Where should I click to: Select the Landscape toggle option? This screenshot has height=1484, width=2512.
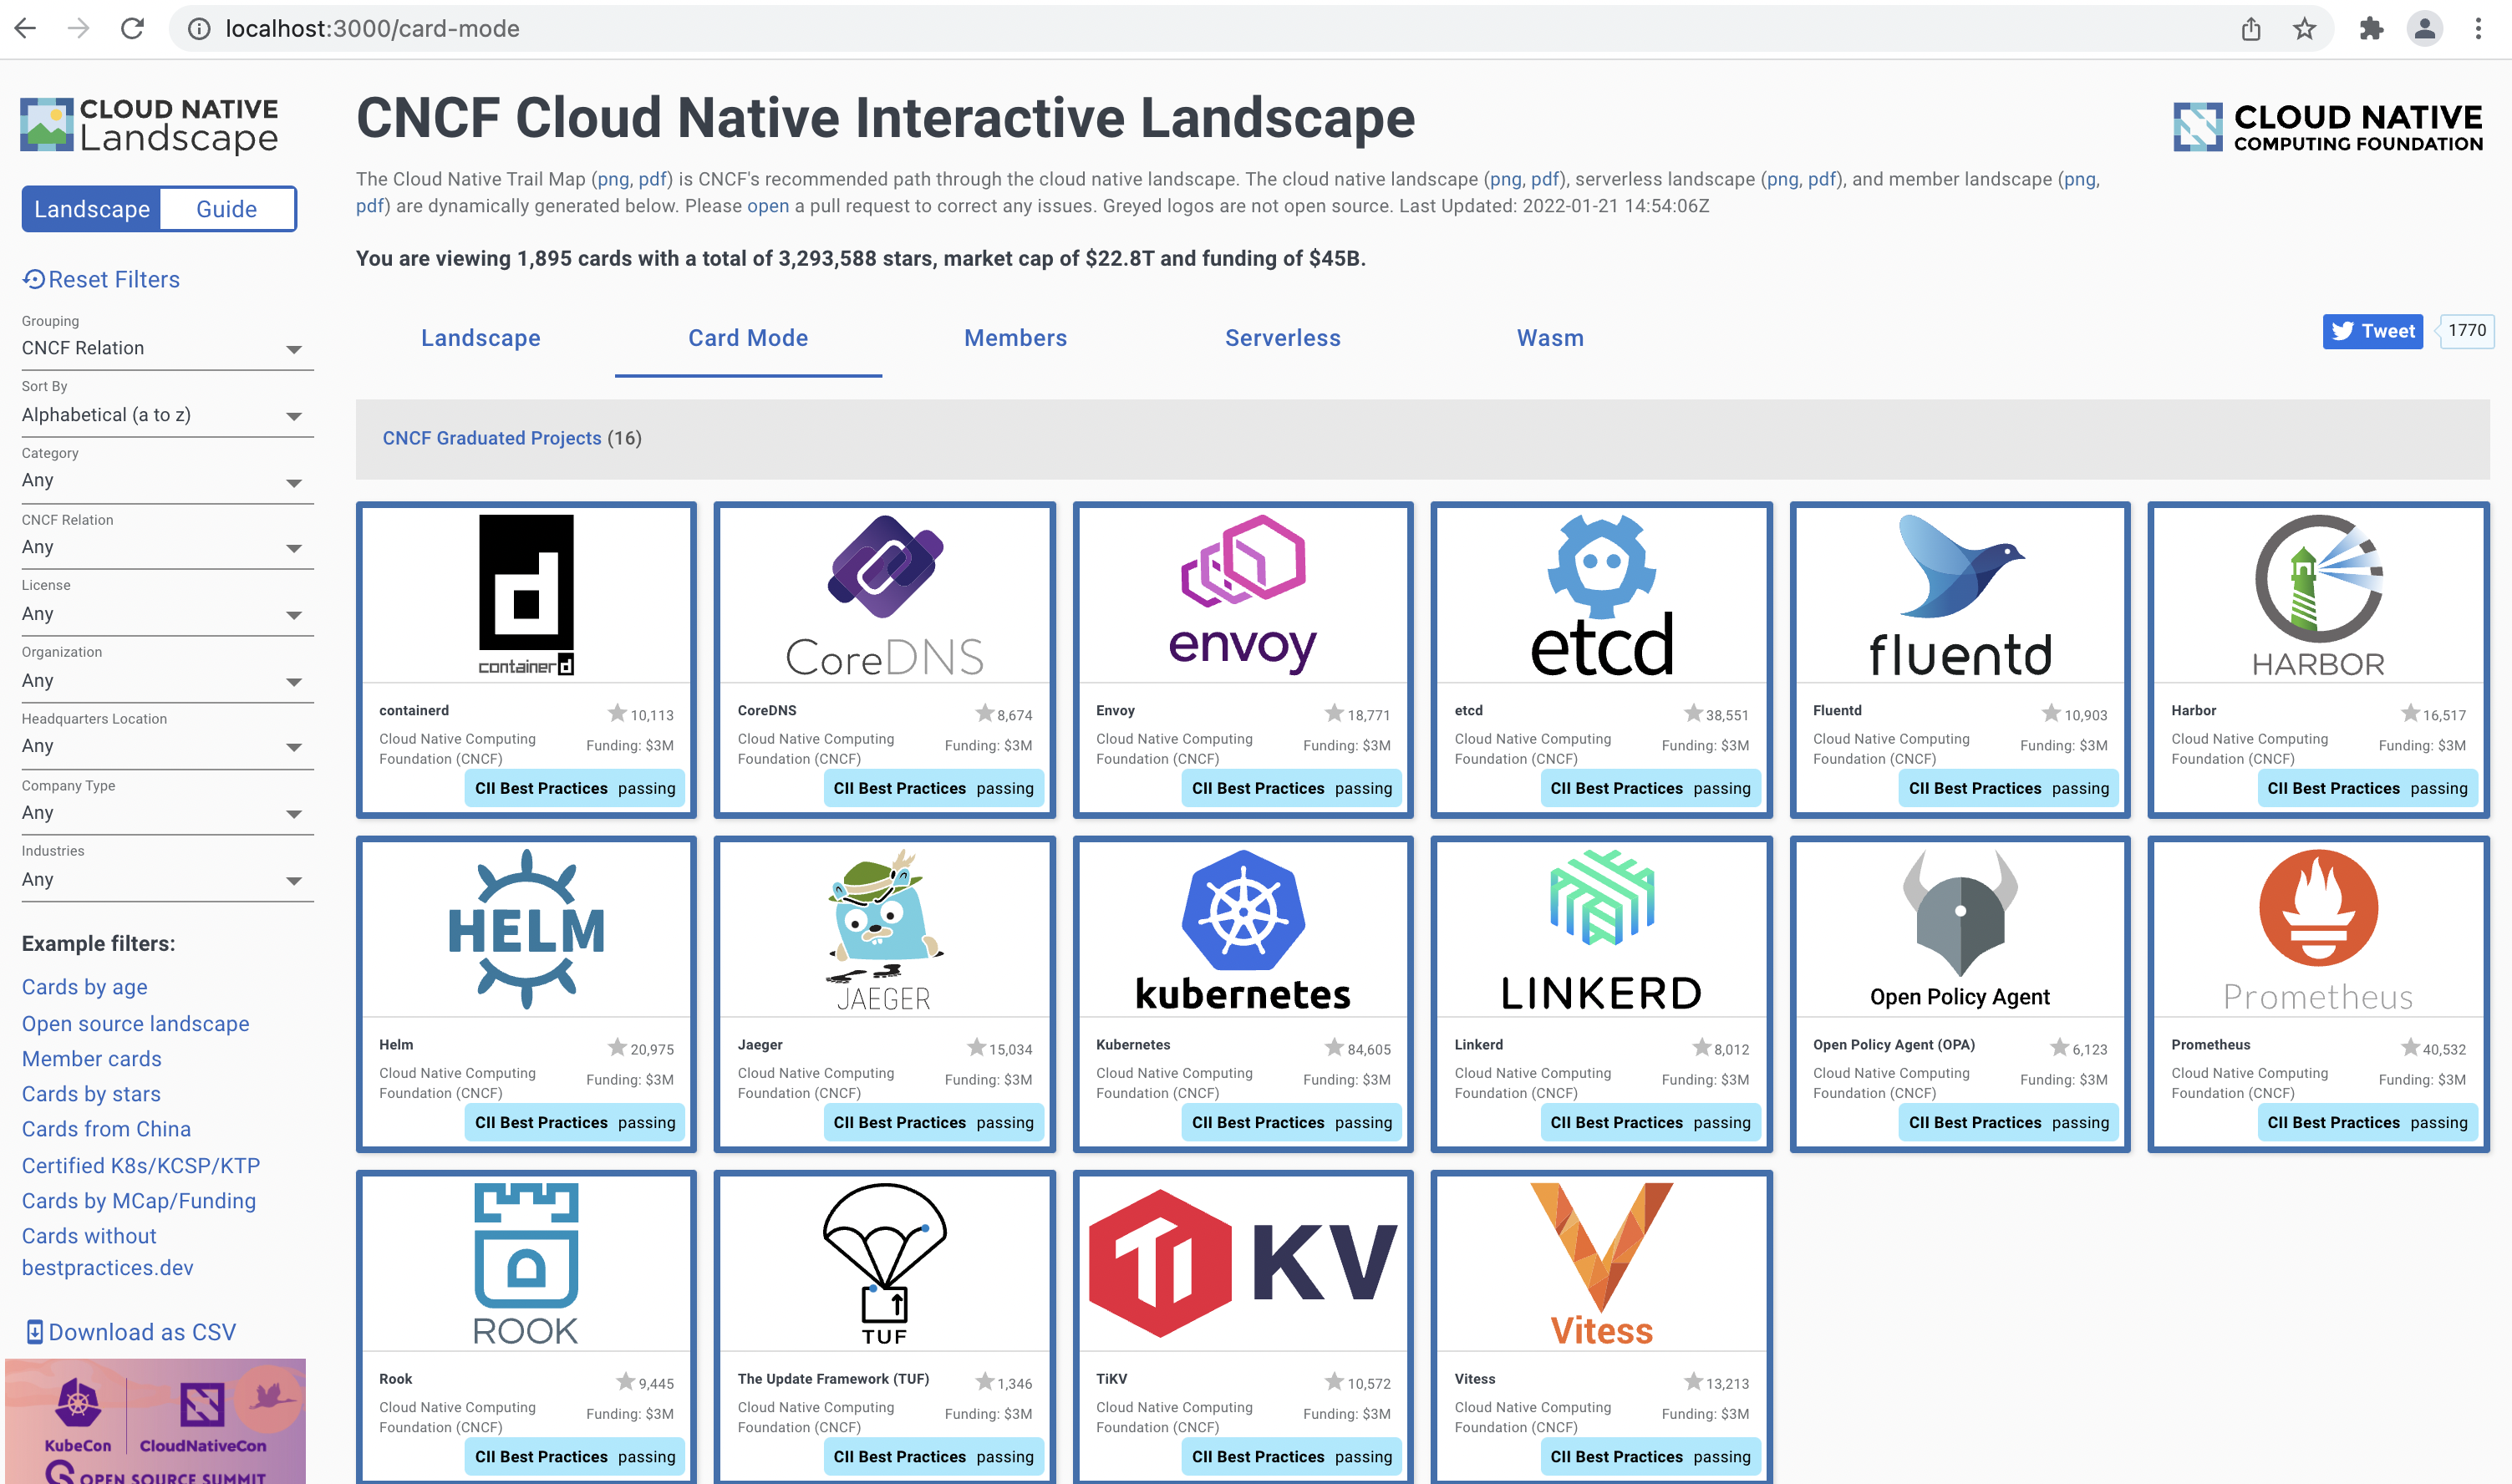point(92,209)
